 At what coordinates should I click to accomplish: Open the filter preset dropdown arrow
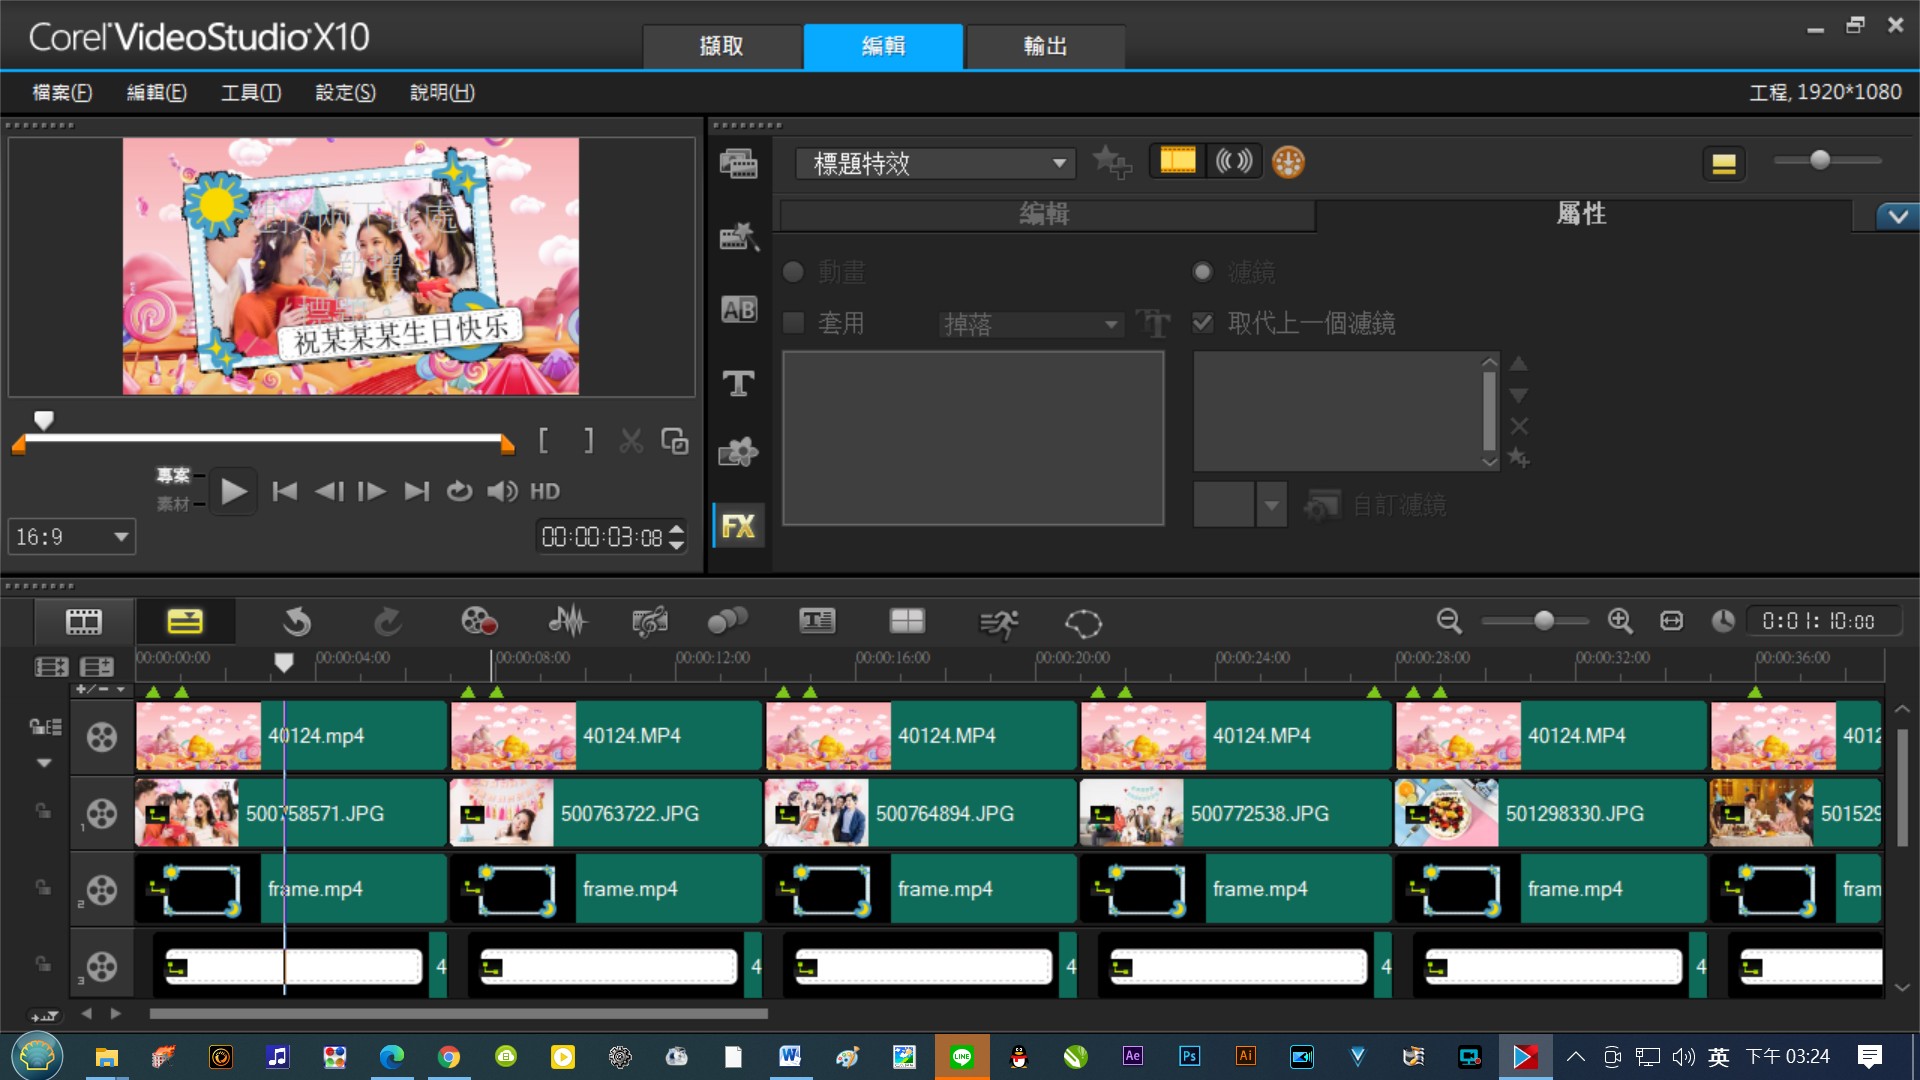point(1271,506)
